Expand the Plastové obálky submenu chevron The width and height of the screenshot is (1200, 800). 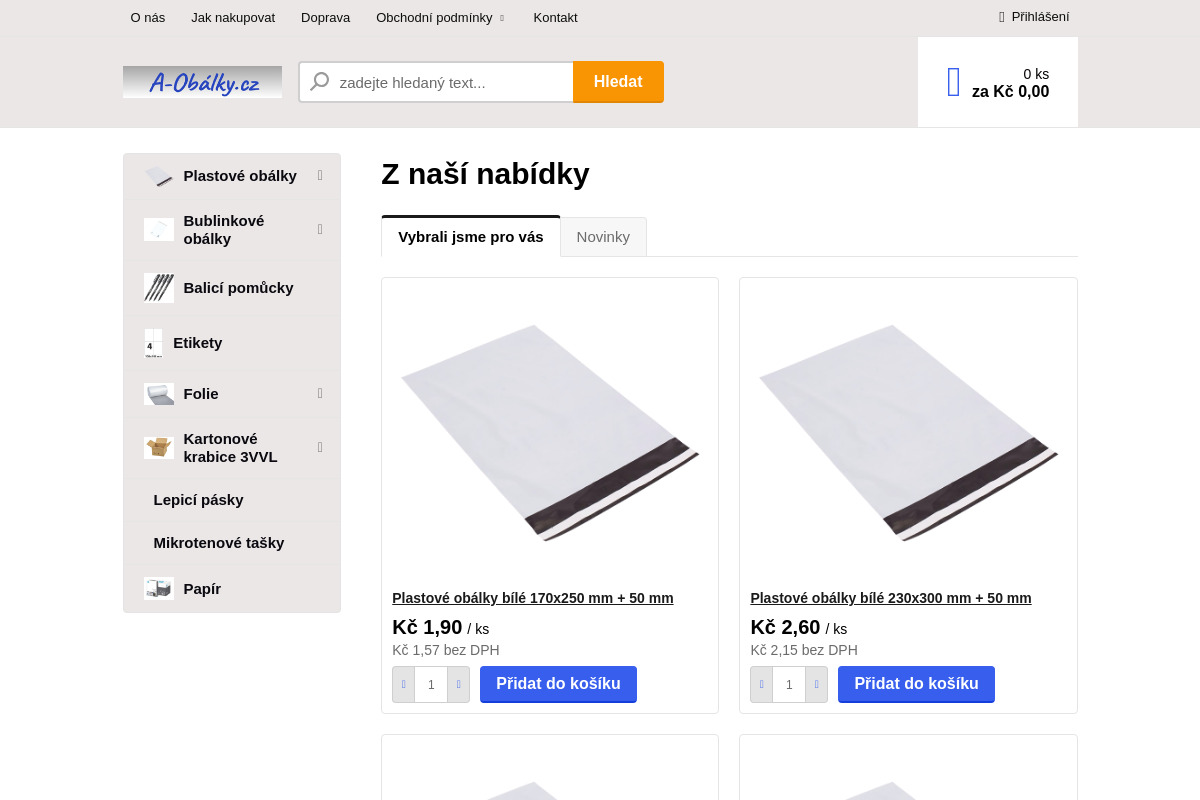click(x=319, y=175)
